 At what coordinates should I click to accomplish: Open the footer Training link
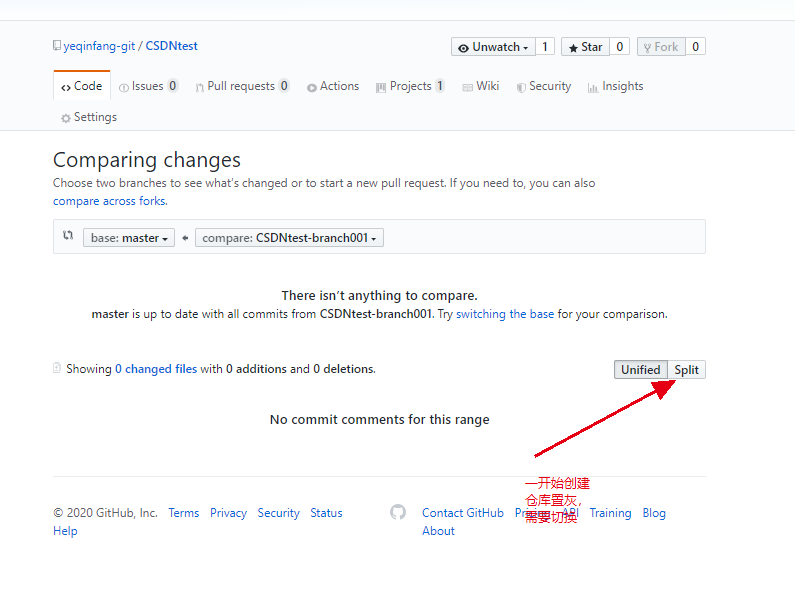(610, 513)
